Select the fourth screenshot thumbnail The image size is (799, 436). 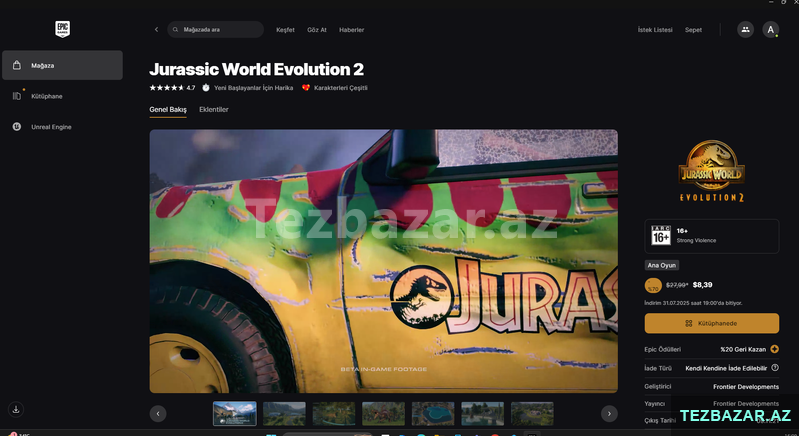(x=383, y=413)
